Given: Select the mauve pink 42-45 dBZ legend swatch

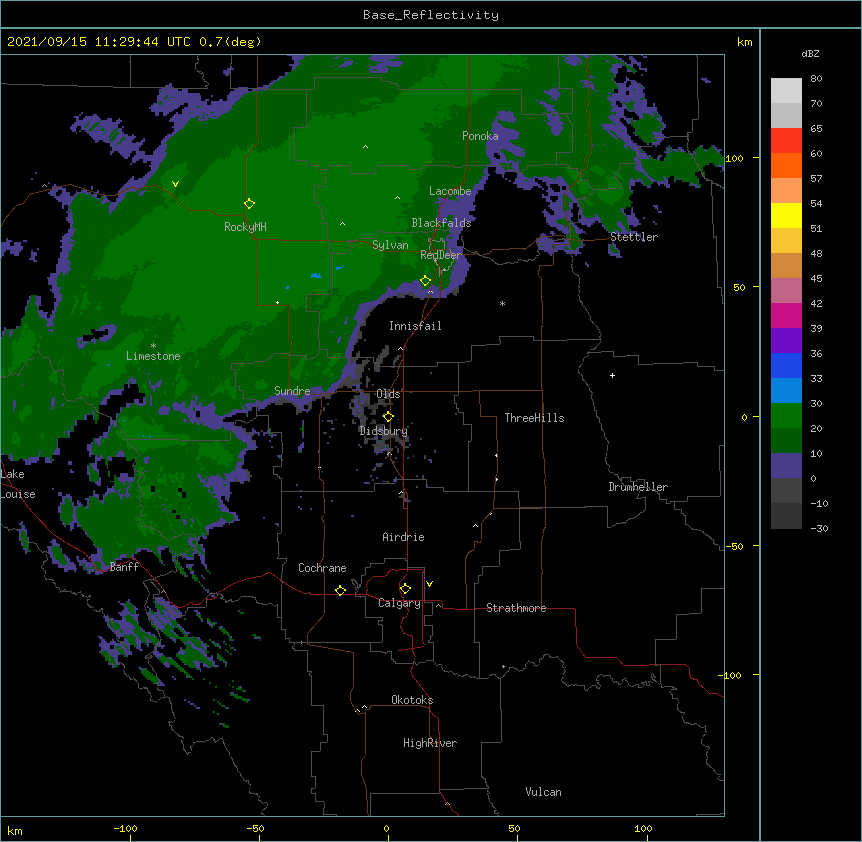Looking at the screenshot, I should click(786, 291).
